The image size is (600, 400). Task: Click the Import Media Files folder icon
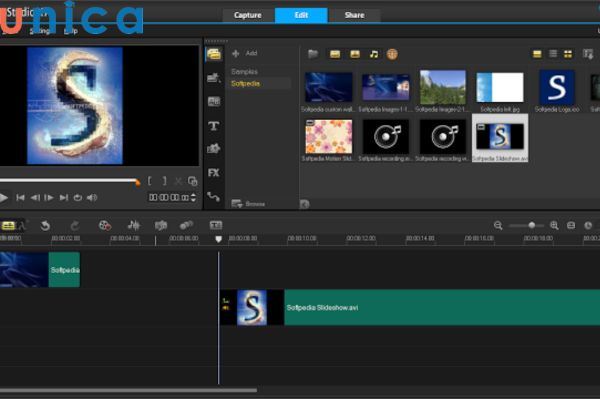313,54
